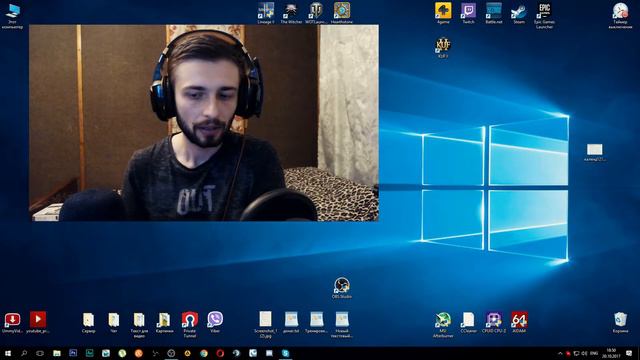The height and width of the screenshot is (360, 640).
Task: Open the Сервер folder
Action: pyautogui.click(x=88, y=322)
